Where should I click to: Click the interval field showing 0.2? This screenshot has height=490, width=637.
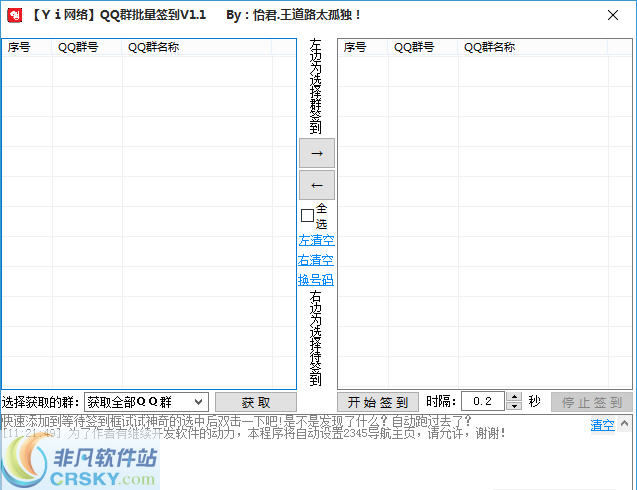point(483,401)
